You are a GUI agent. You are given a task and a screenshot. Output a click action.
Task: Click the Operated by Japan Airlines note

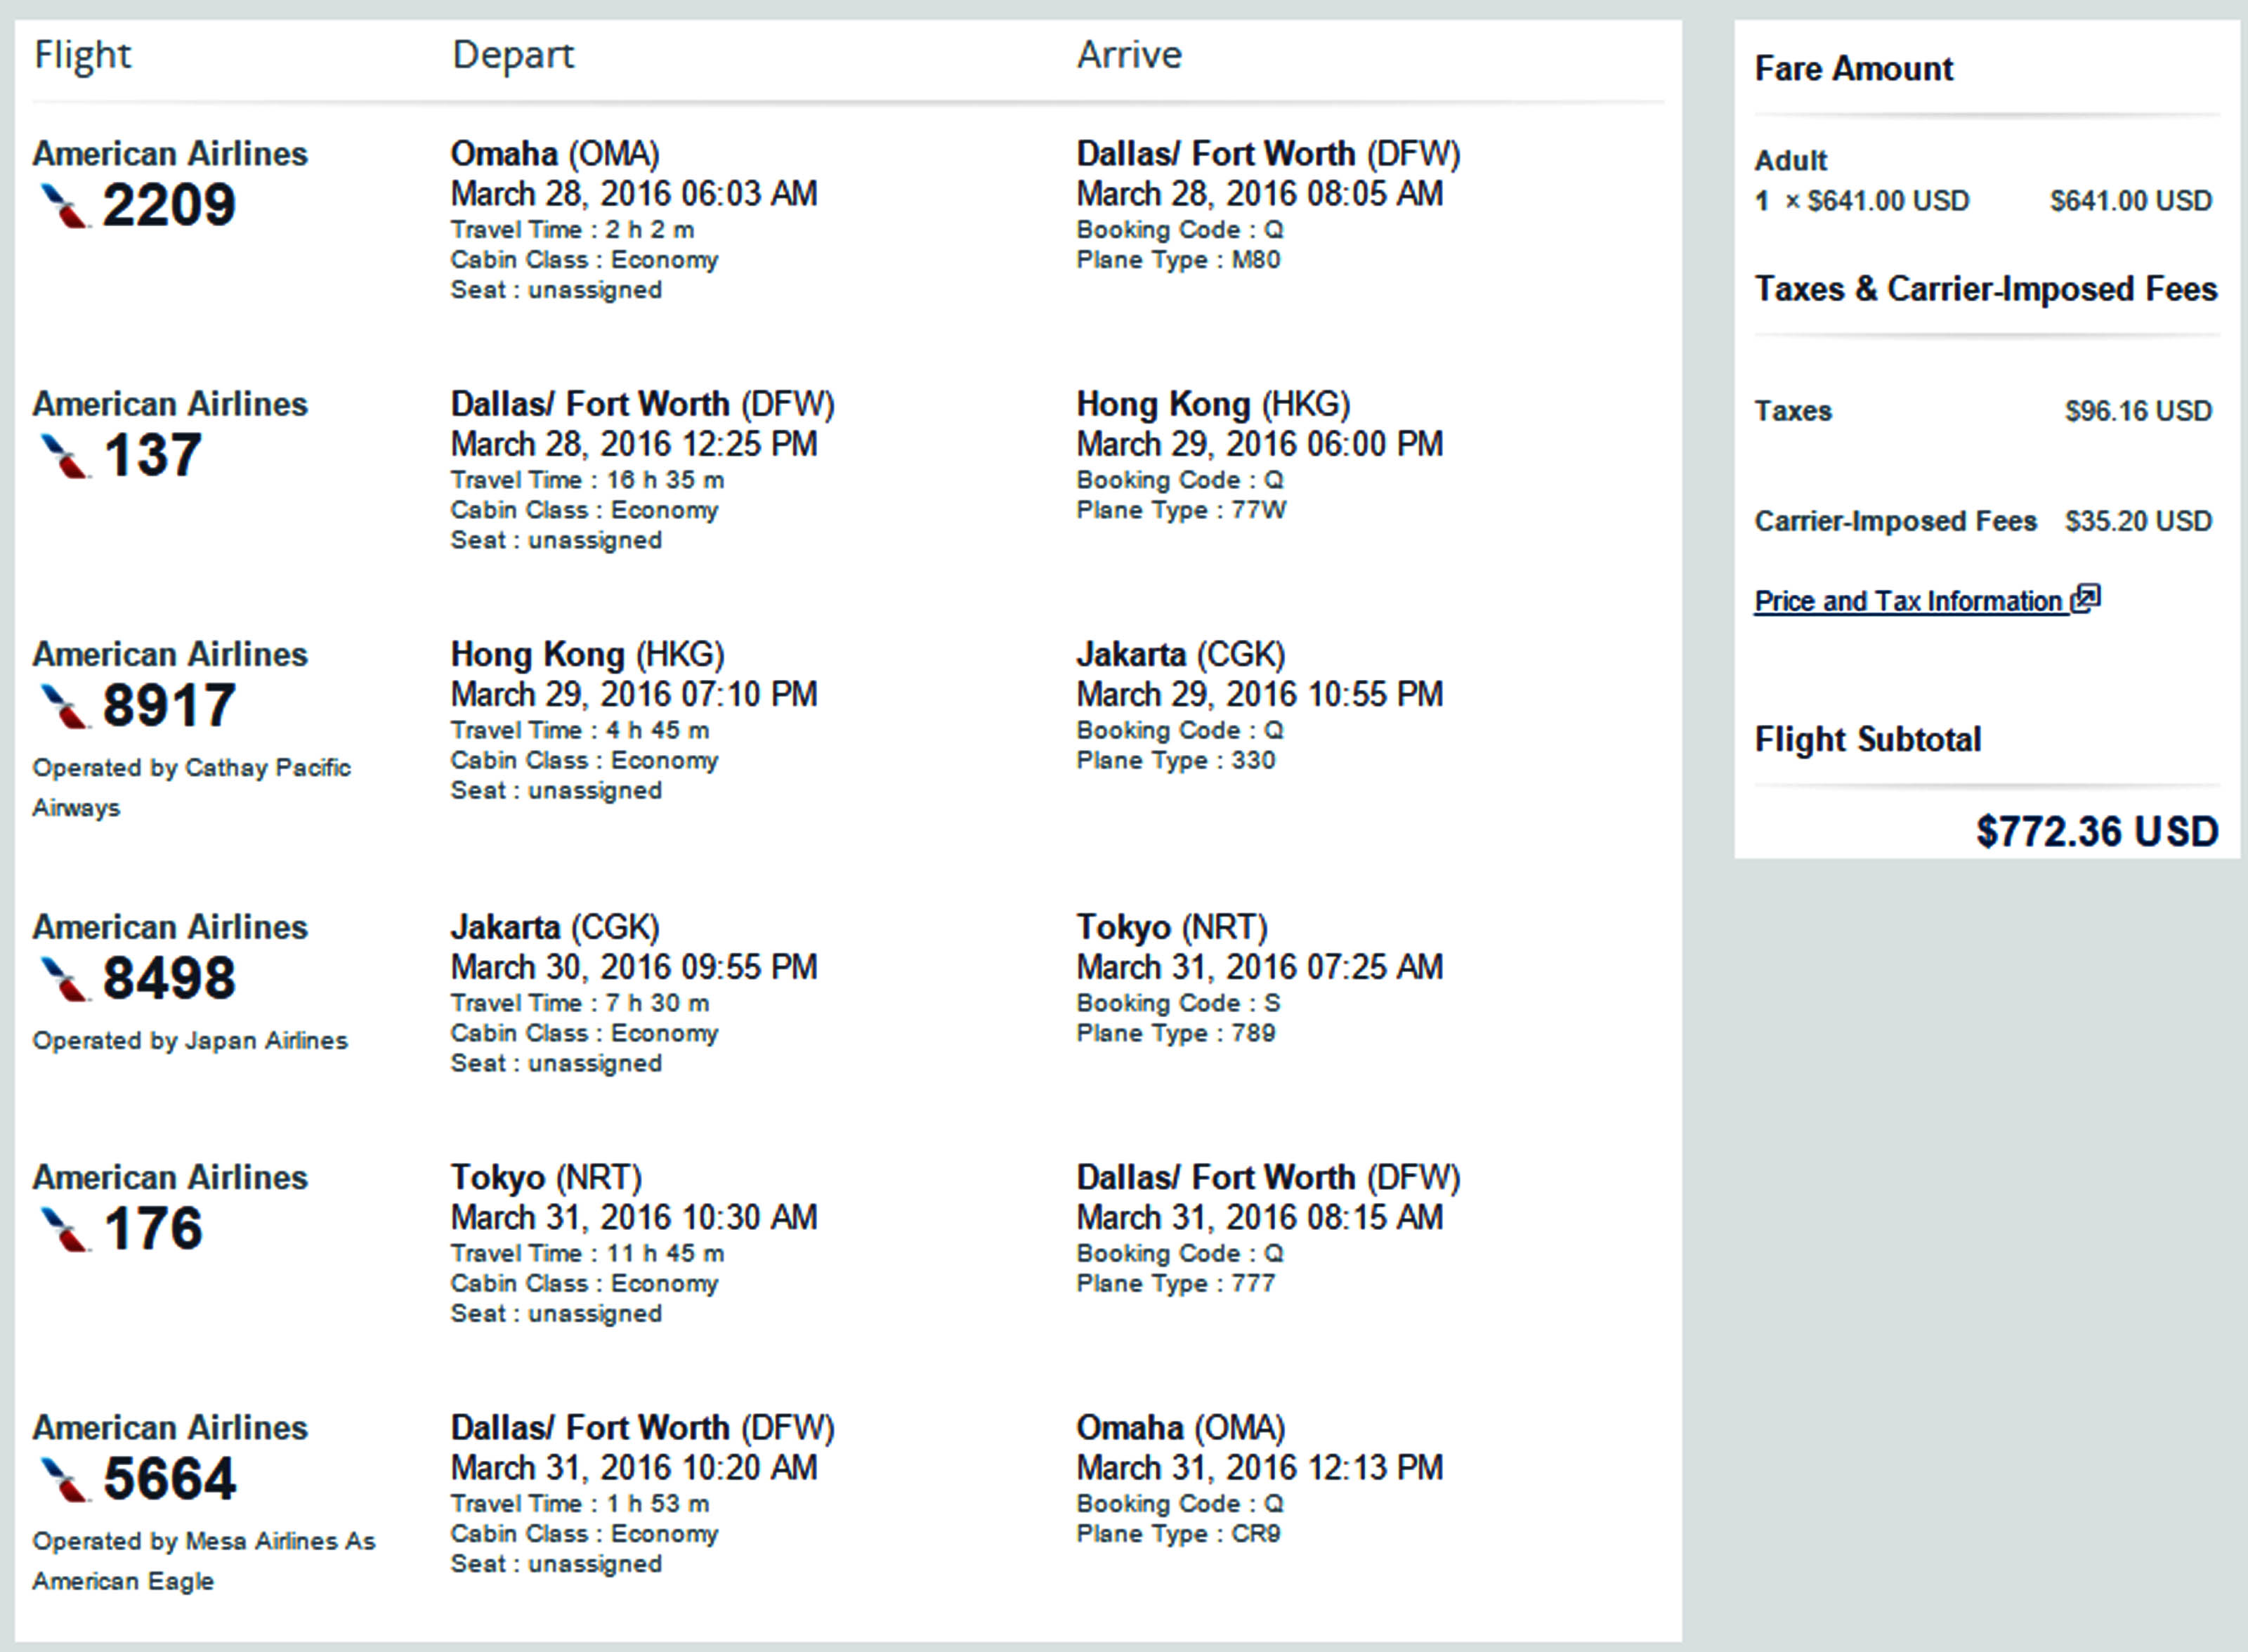(190, 1041)
